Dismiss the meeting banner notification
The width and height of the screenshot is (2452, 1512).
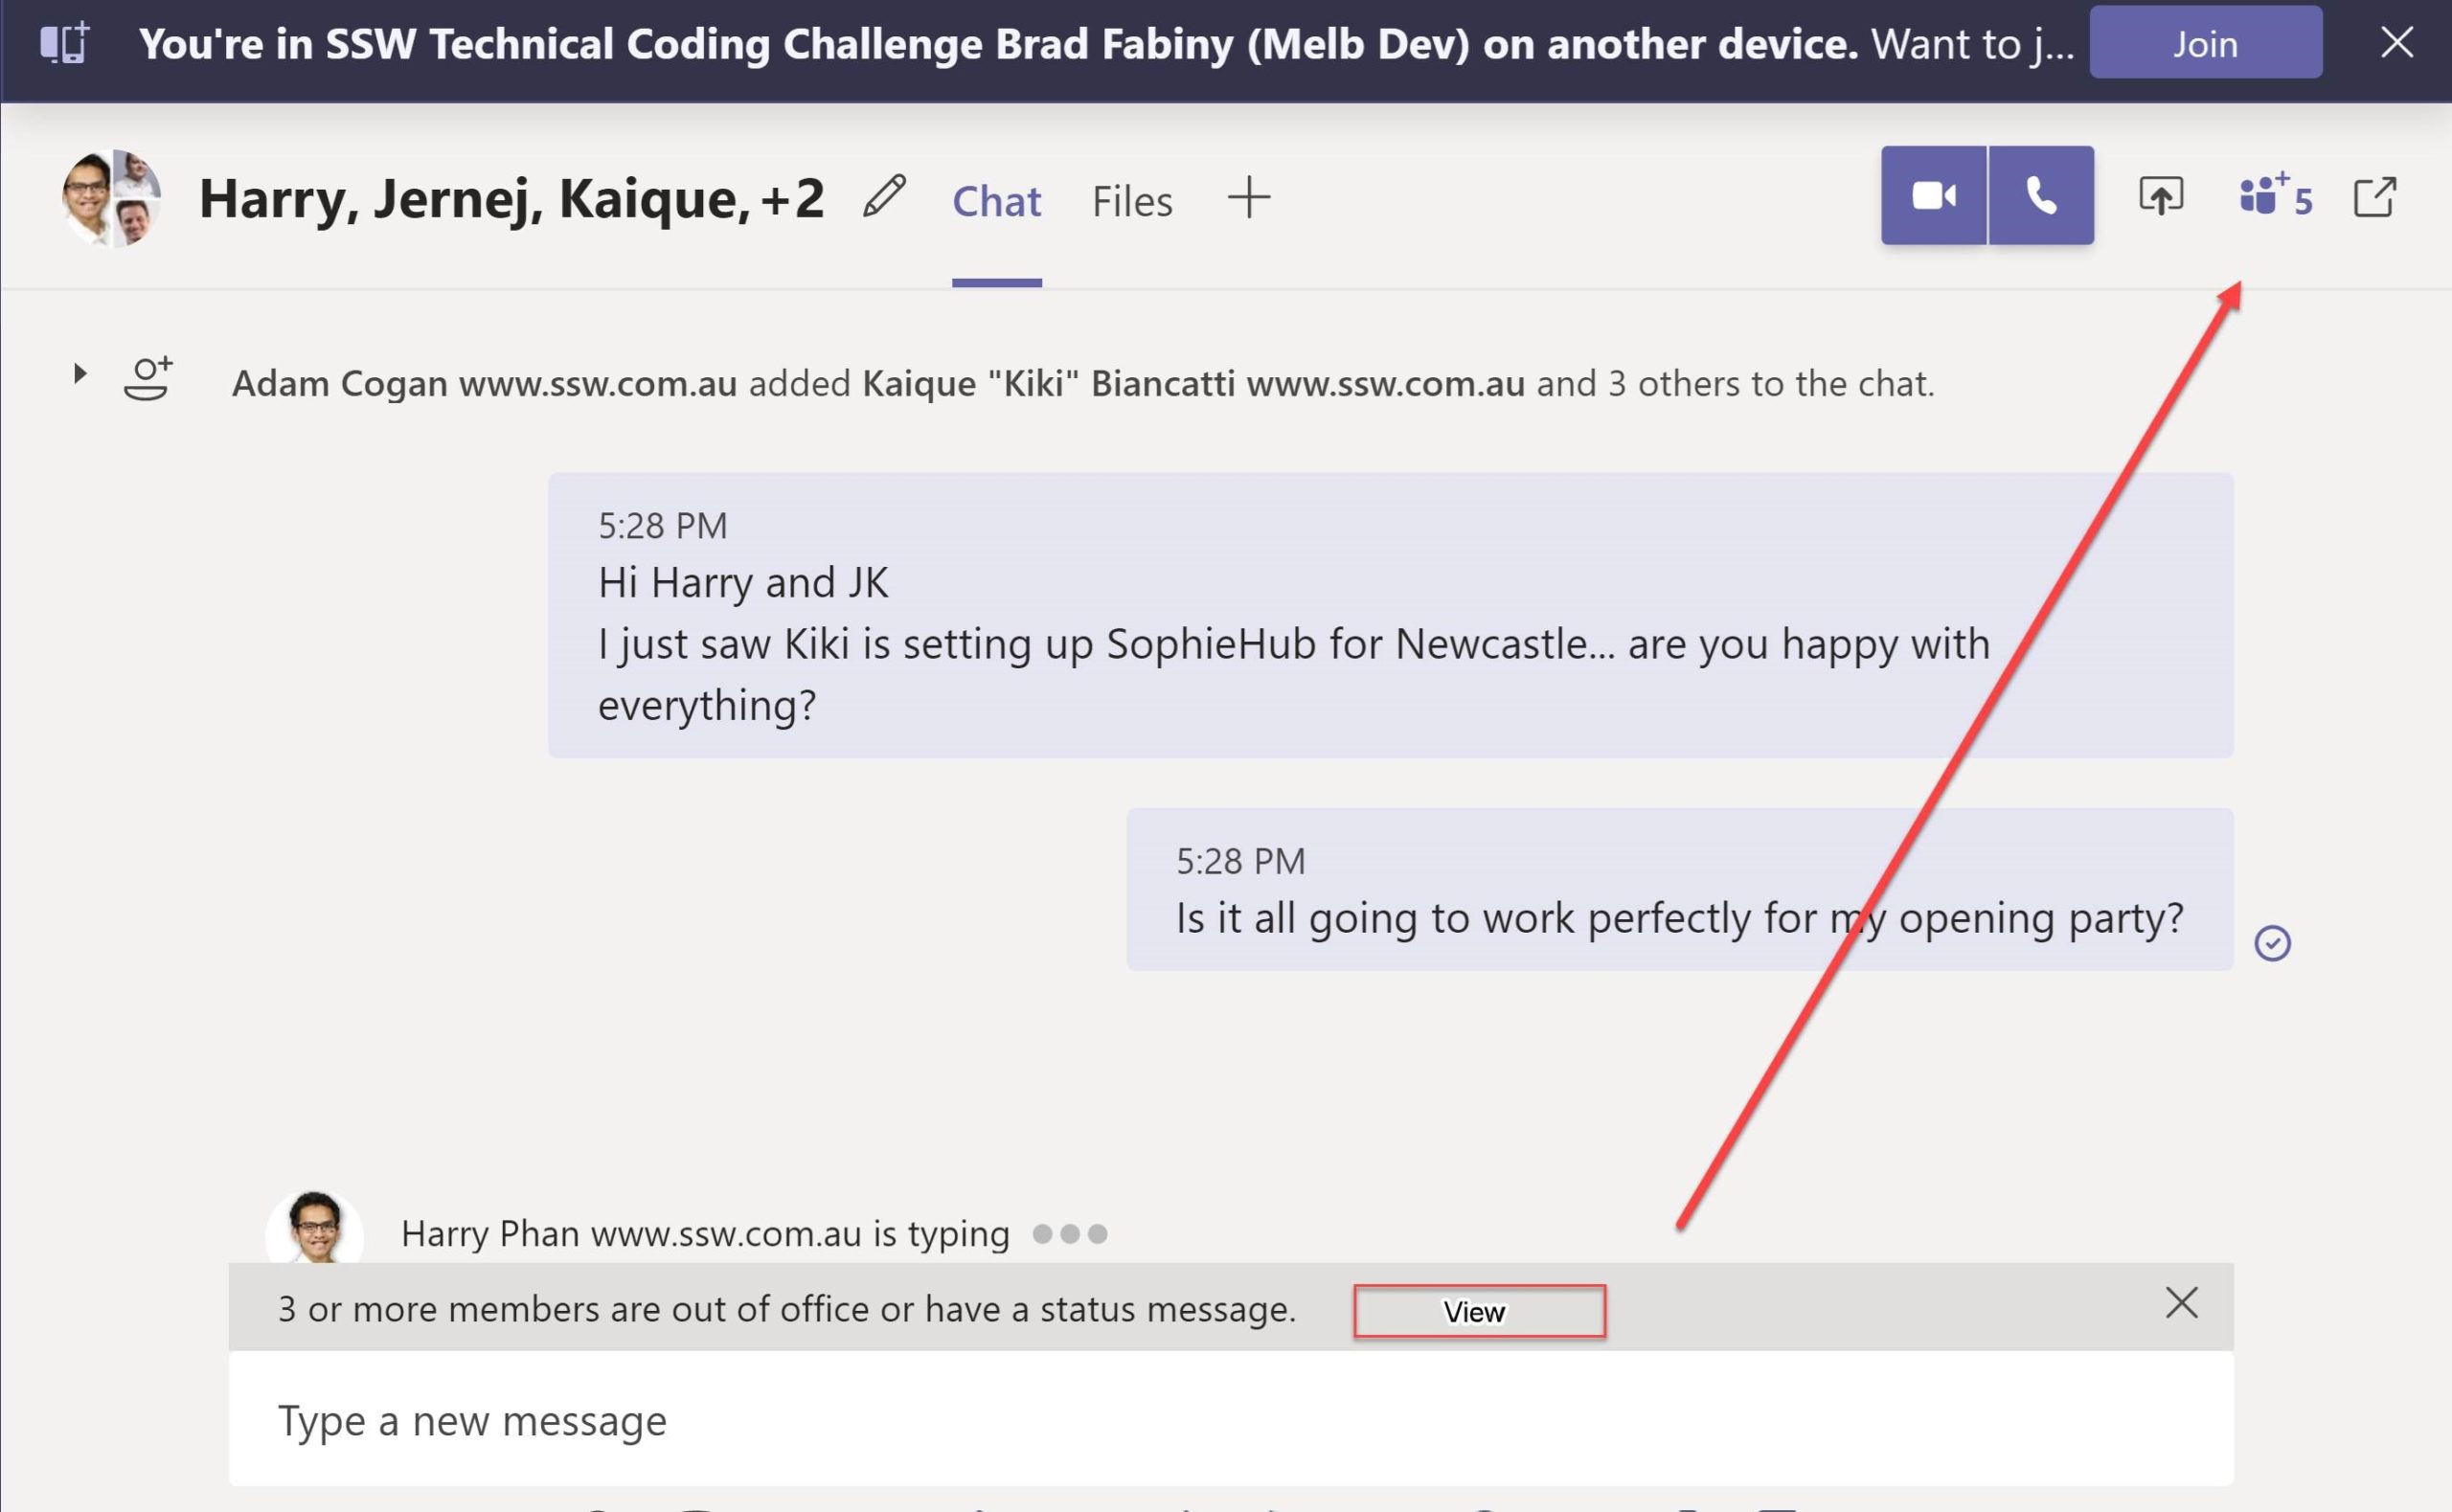pos(2397,43)
